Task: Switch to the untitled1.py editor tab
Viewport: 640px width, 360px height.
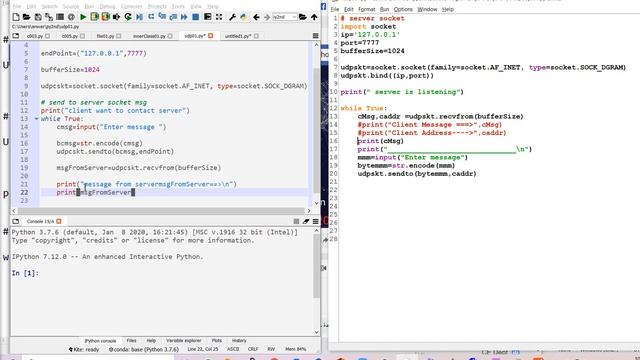Action: pyautogui.click(x=238, y=36)
